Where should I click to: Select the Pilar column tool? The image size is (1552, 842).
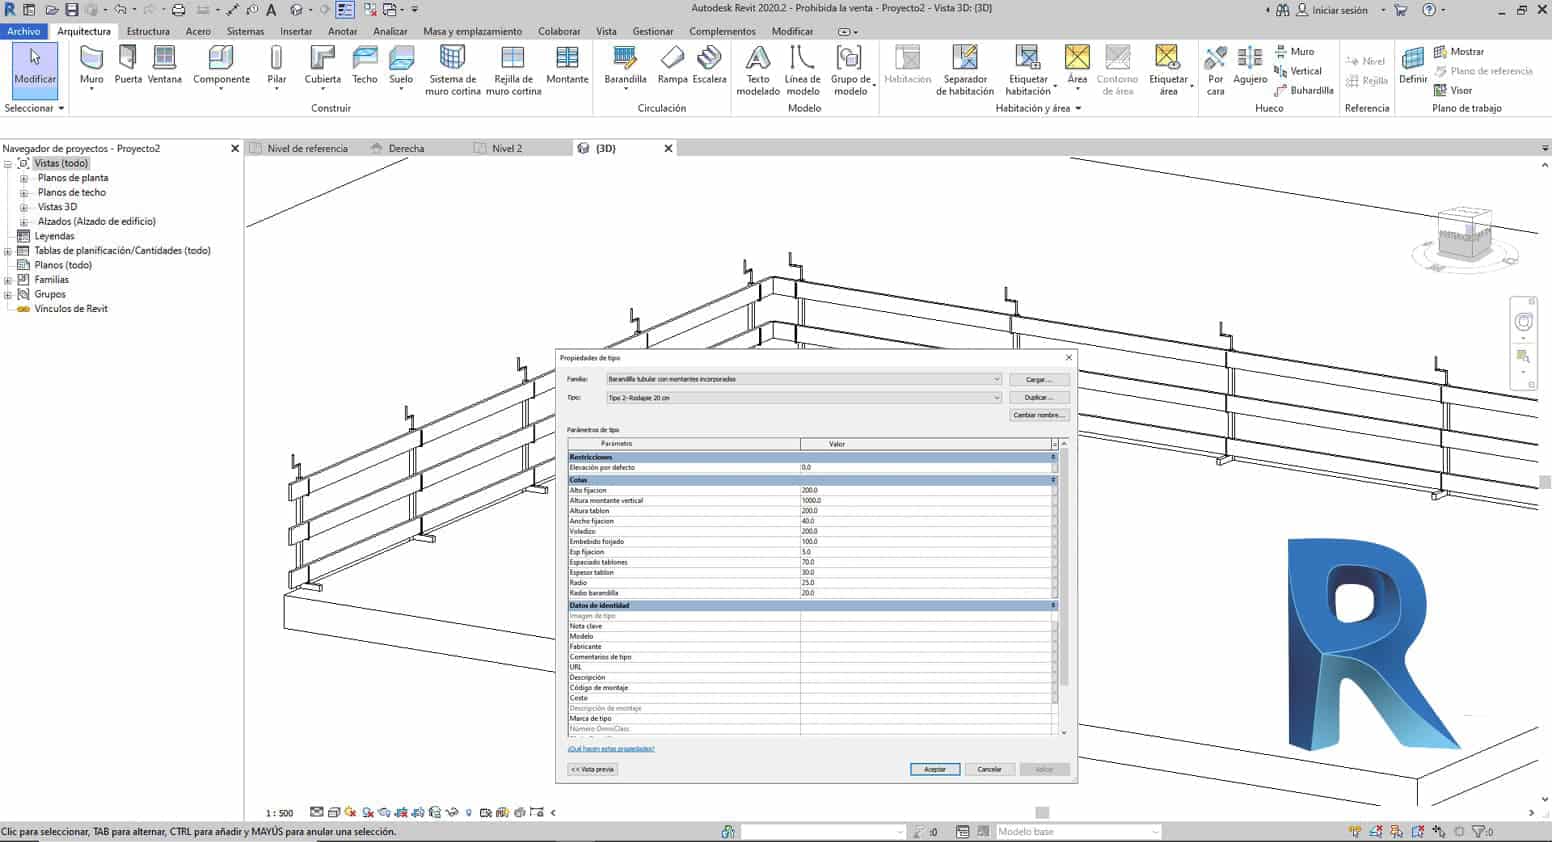tap(277, 66)
